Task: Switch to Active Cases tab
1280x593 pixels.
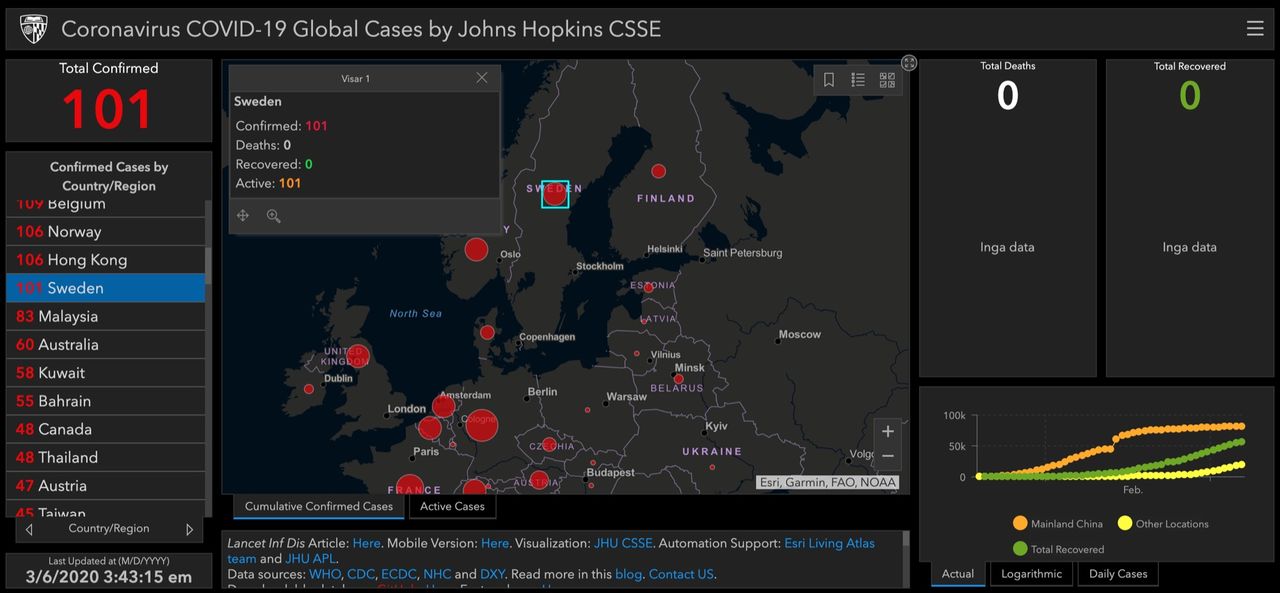Action: point(452,506)
